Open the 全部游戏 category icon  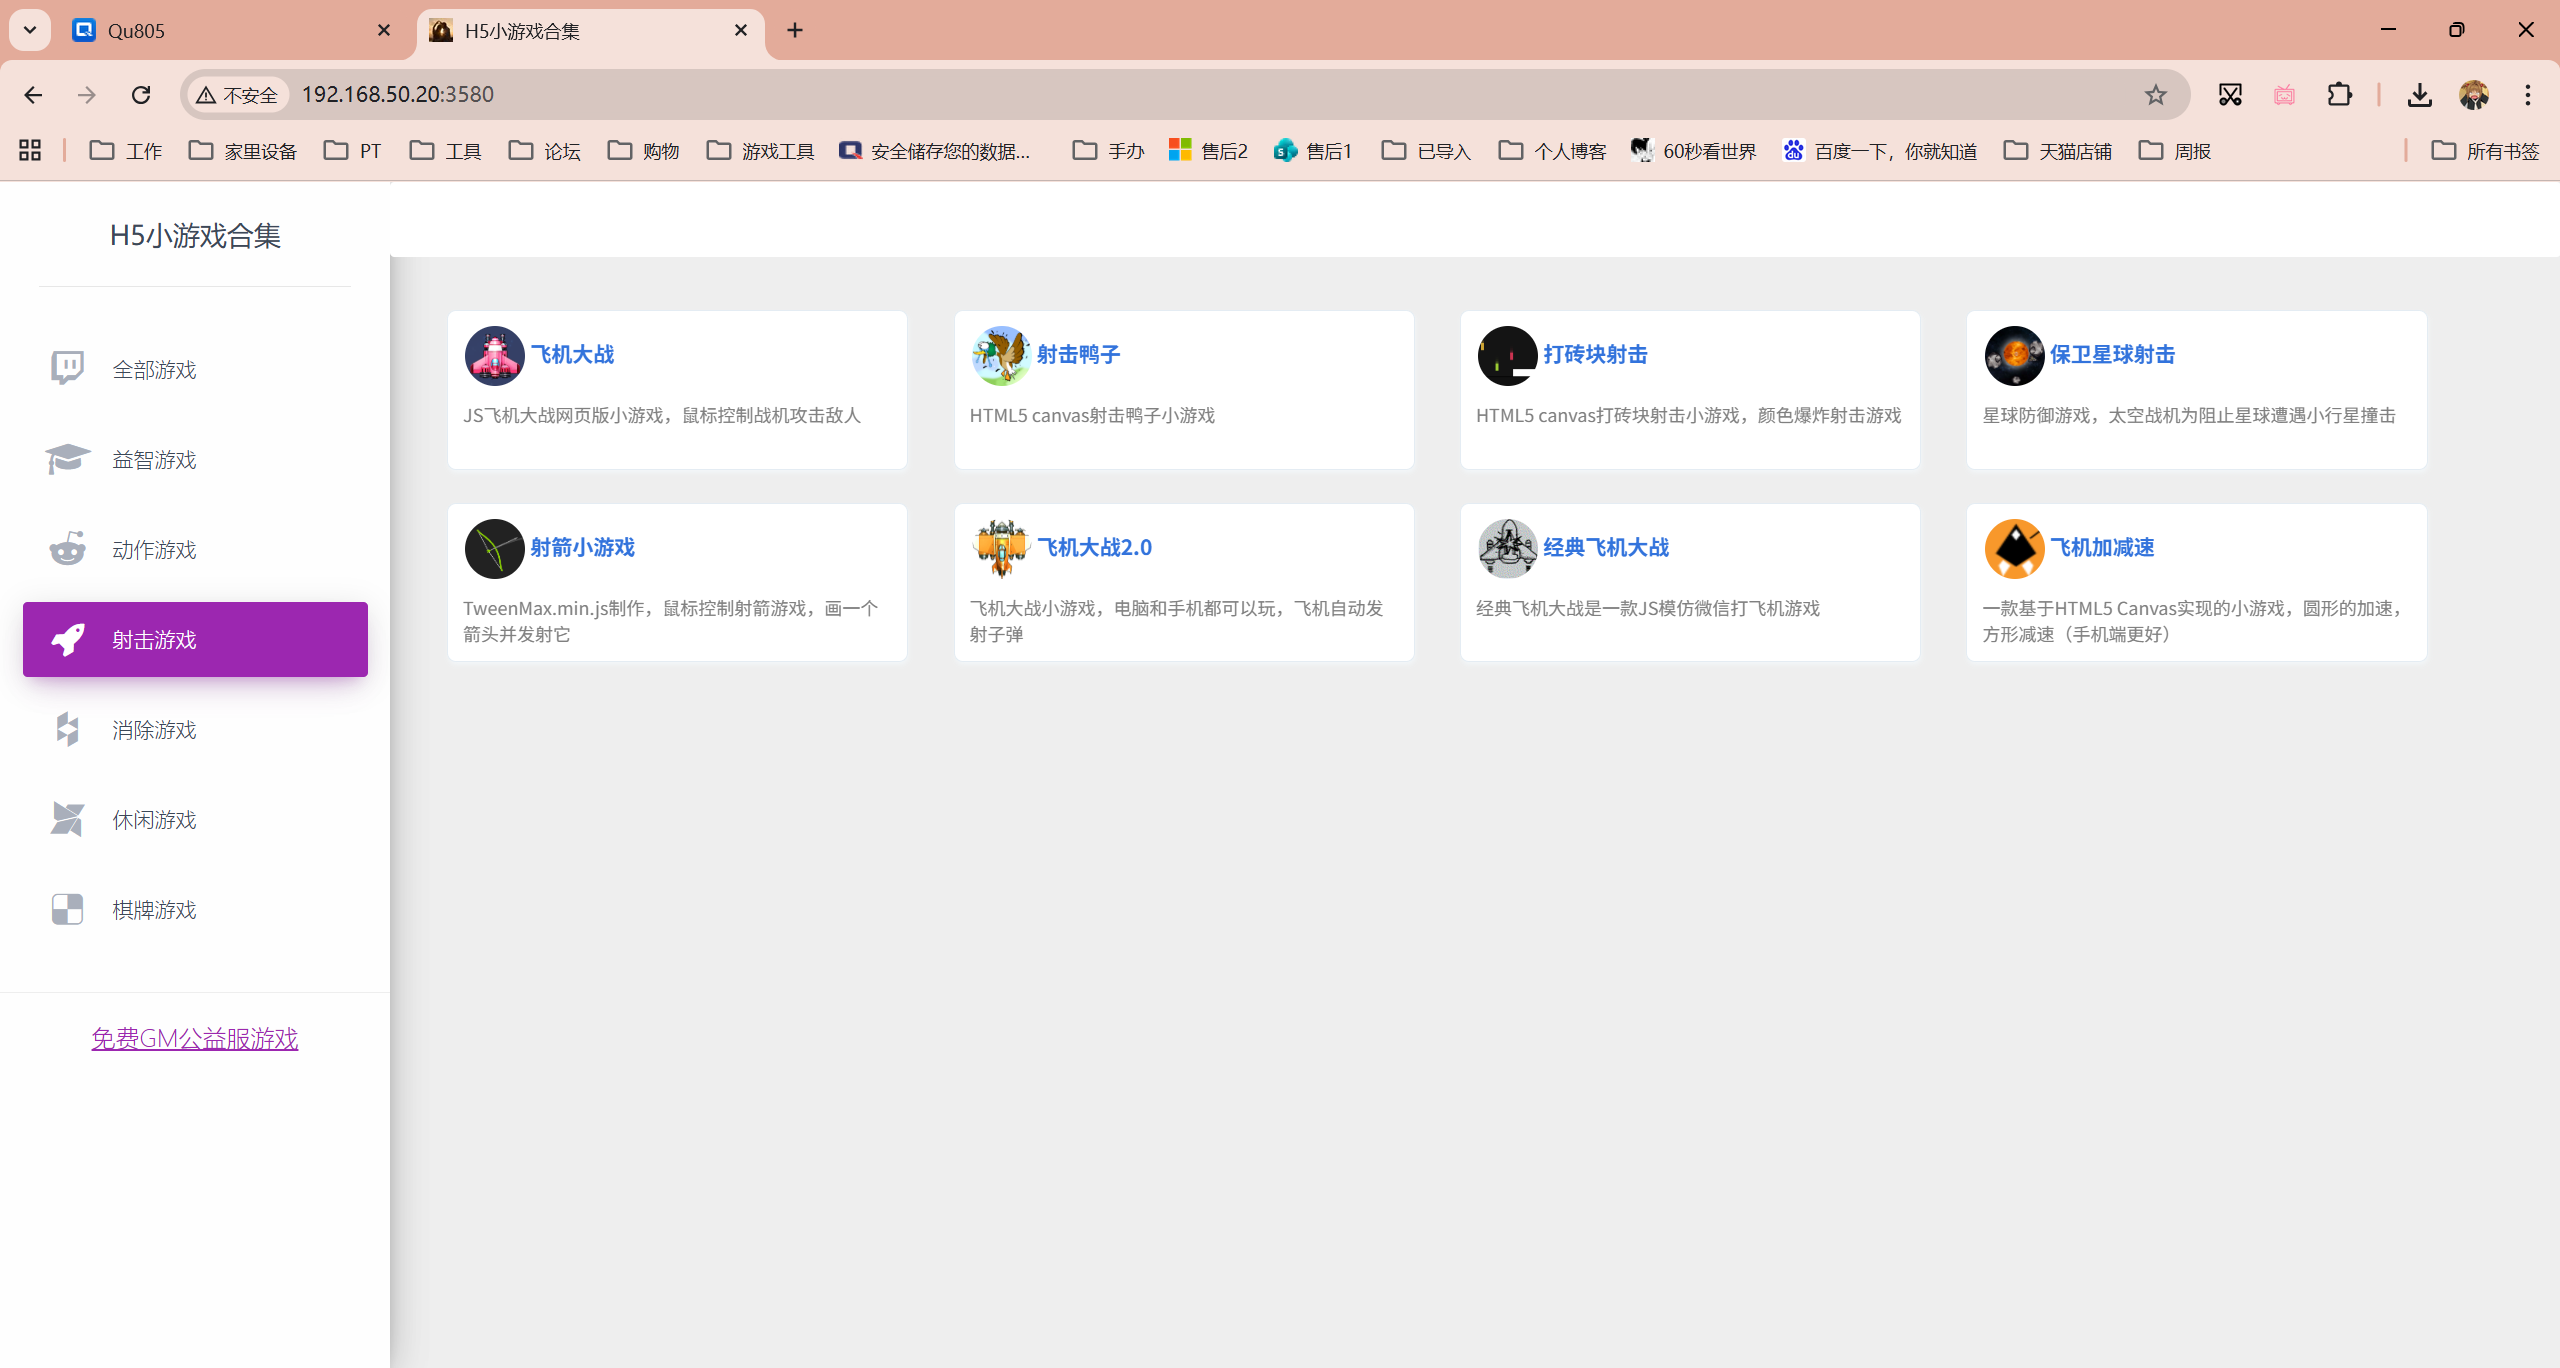(67, 369)
